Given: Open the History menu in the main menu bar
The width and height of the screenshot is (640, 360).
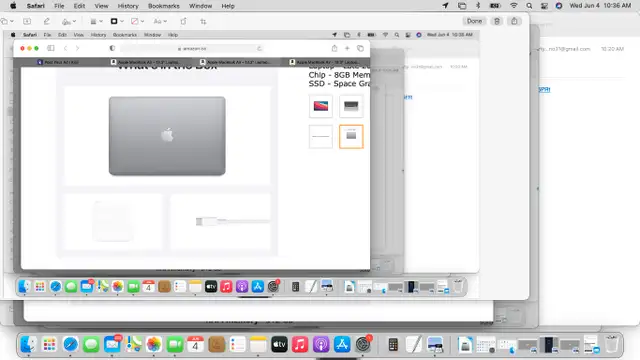Looking at the screenshot, I should (128, 6).
